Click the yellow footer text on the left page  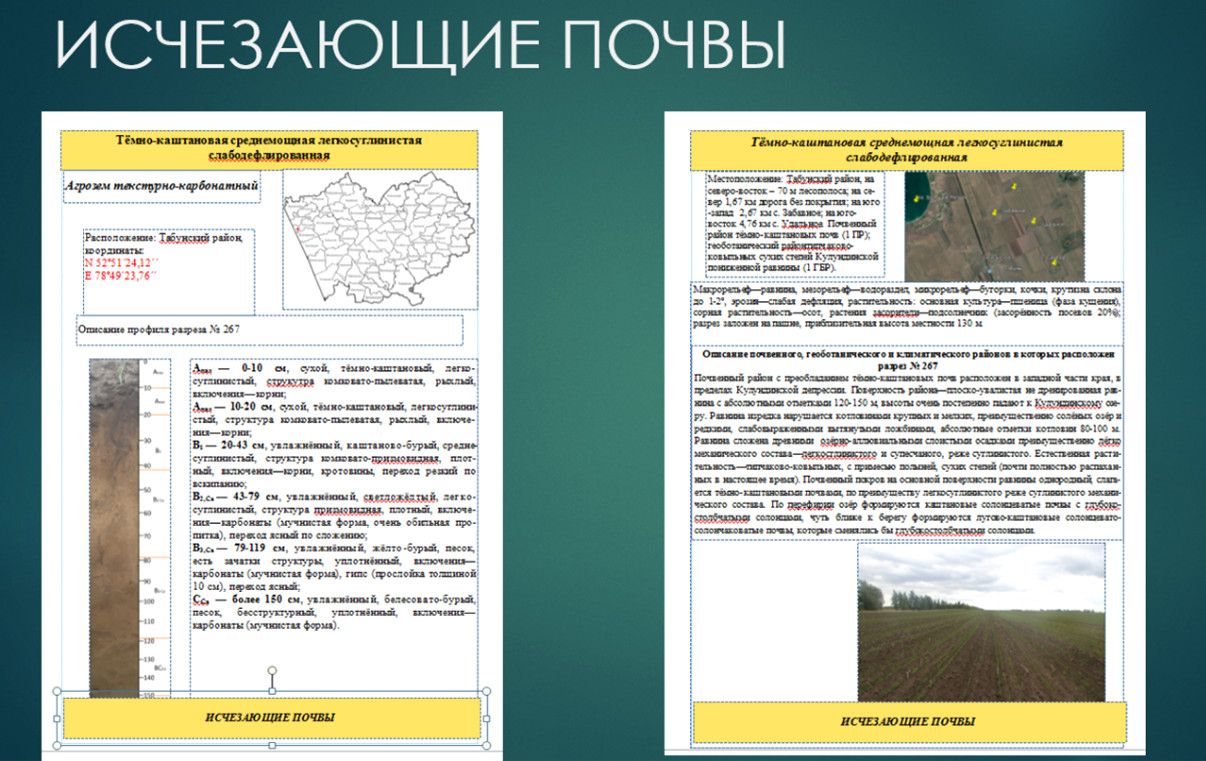coord(270,717)
